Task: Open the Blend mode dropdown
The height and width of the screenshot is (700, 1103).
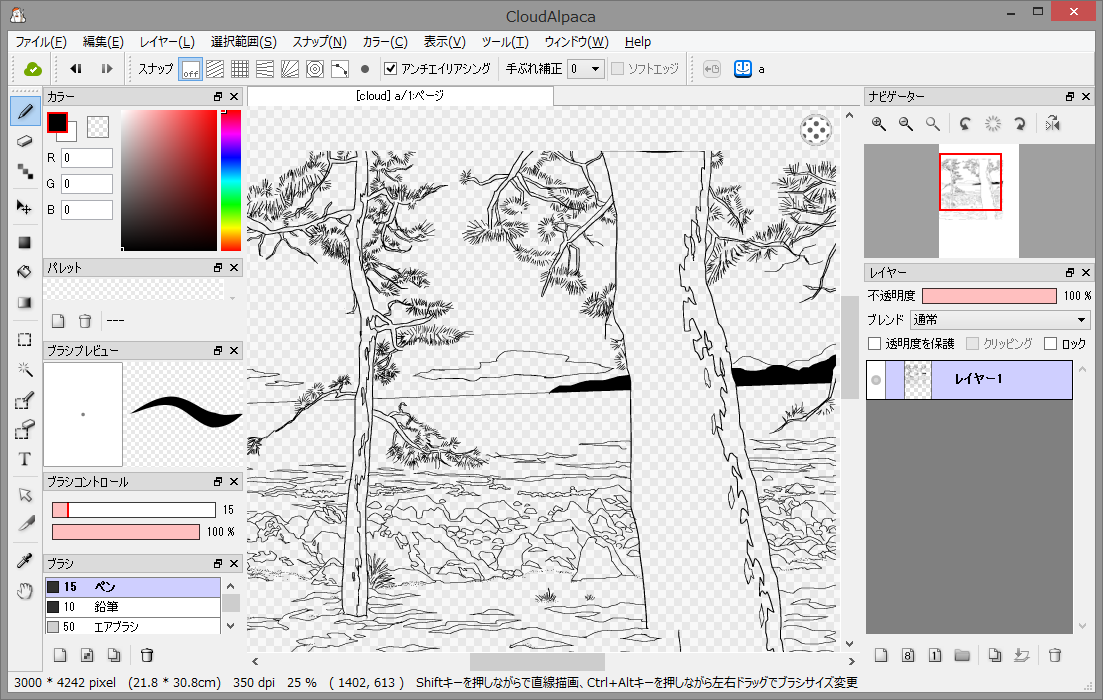Action: (x=1000, y=319)
